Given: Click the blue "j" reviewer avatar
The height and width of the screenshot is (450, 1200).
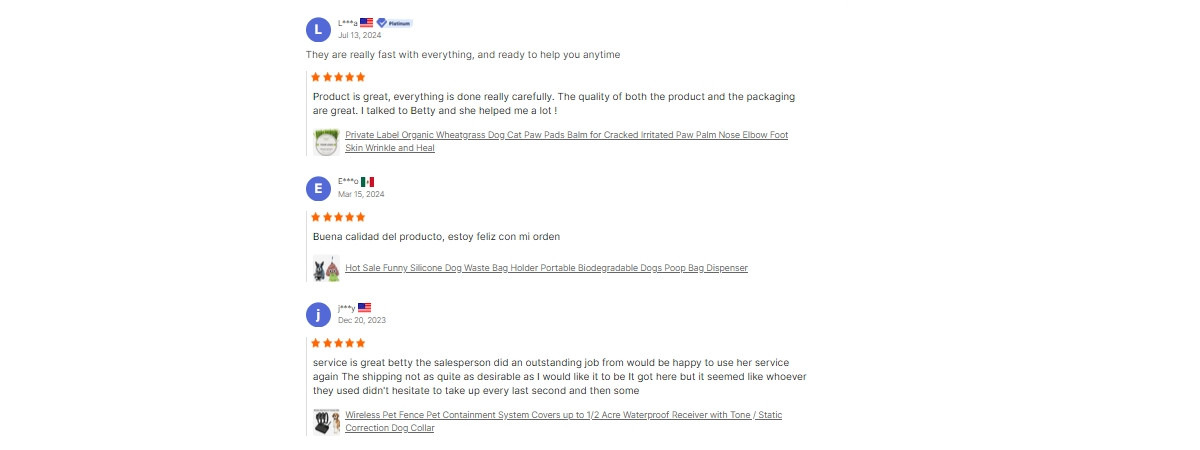Looking at the screenshot, I should pyautogui.click(x=318, y=315).
